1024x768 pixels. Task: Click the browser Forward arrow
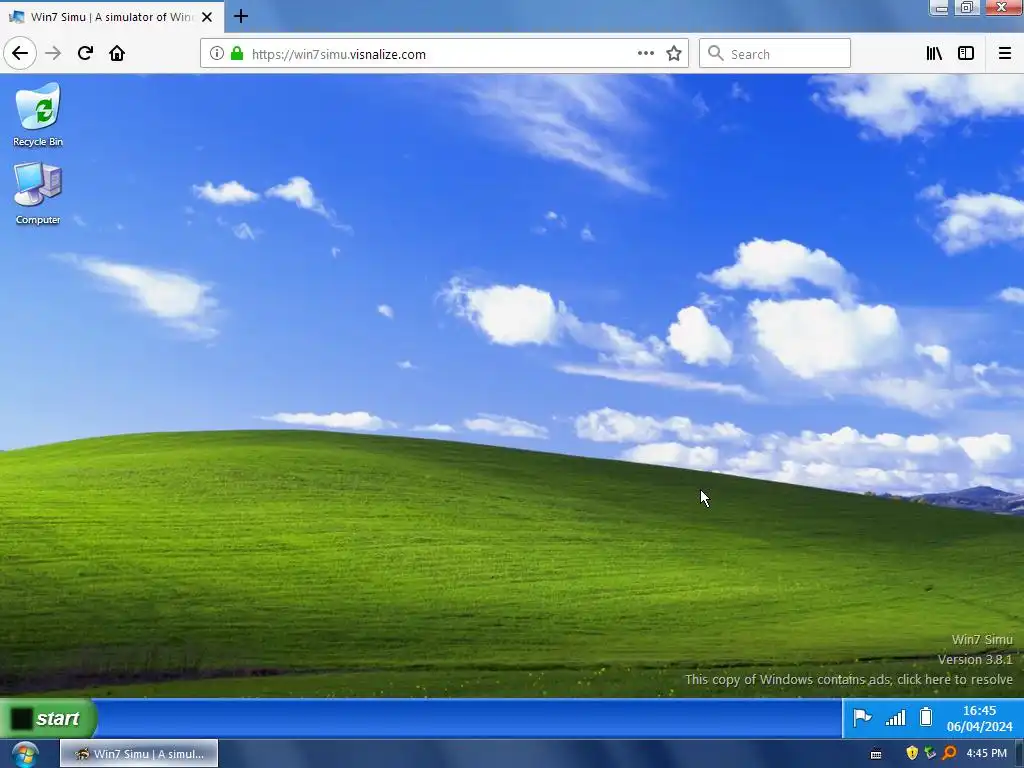pyautogui.click(x=53, y=53)
